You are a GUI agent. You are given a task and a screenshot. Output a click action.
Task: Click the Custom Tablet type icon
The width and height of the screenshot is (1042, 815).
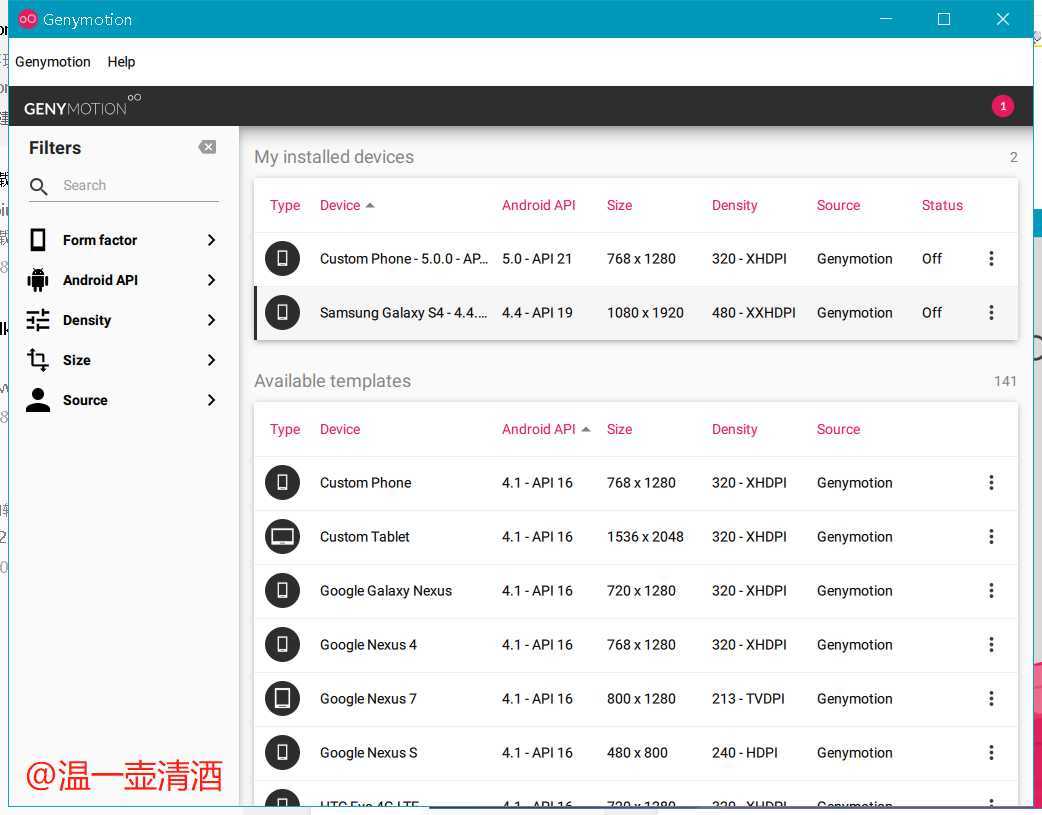282,536
